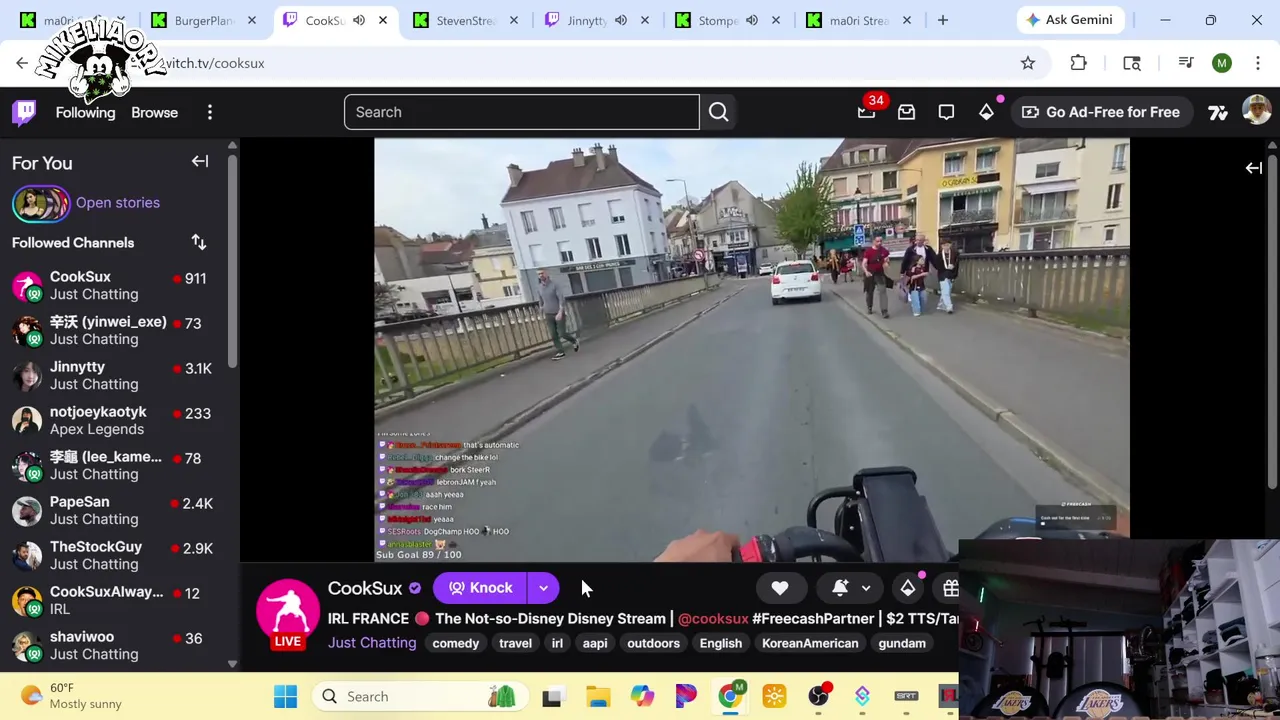Go back with browser back arrow
This screenshot has width=1280, height=720.
[22, 63]
